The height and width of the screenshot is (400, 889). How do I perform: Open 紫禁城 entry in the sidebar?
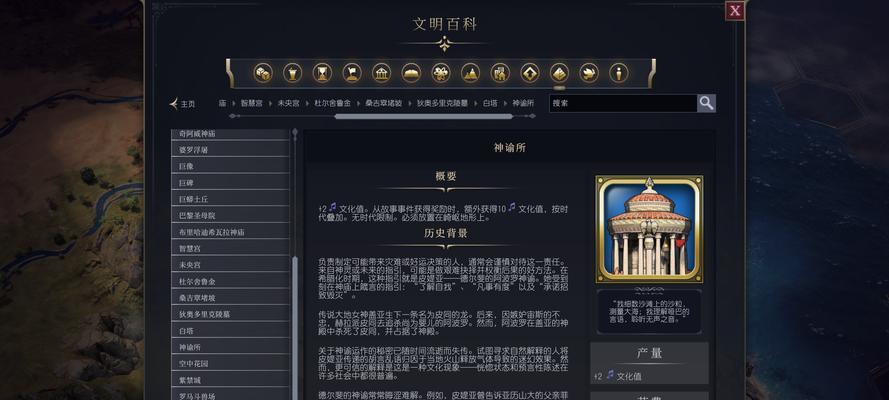coord(230,379)
